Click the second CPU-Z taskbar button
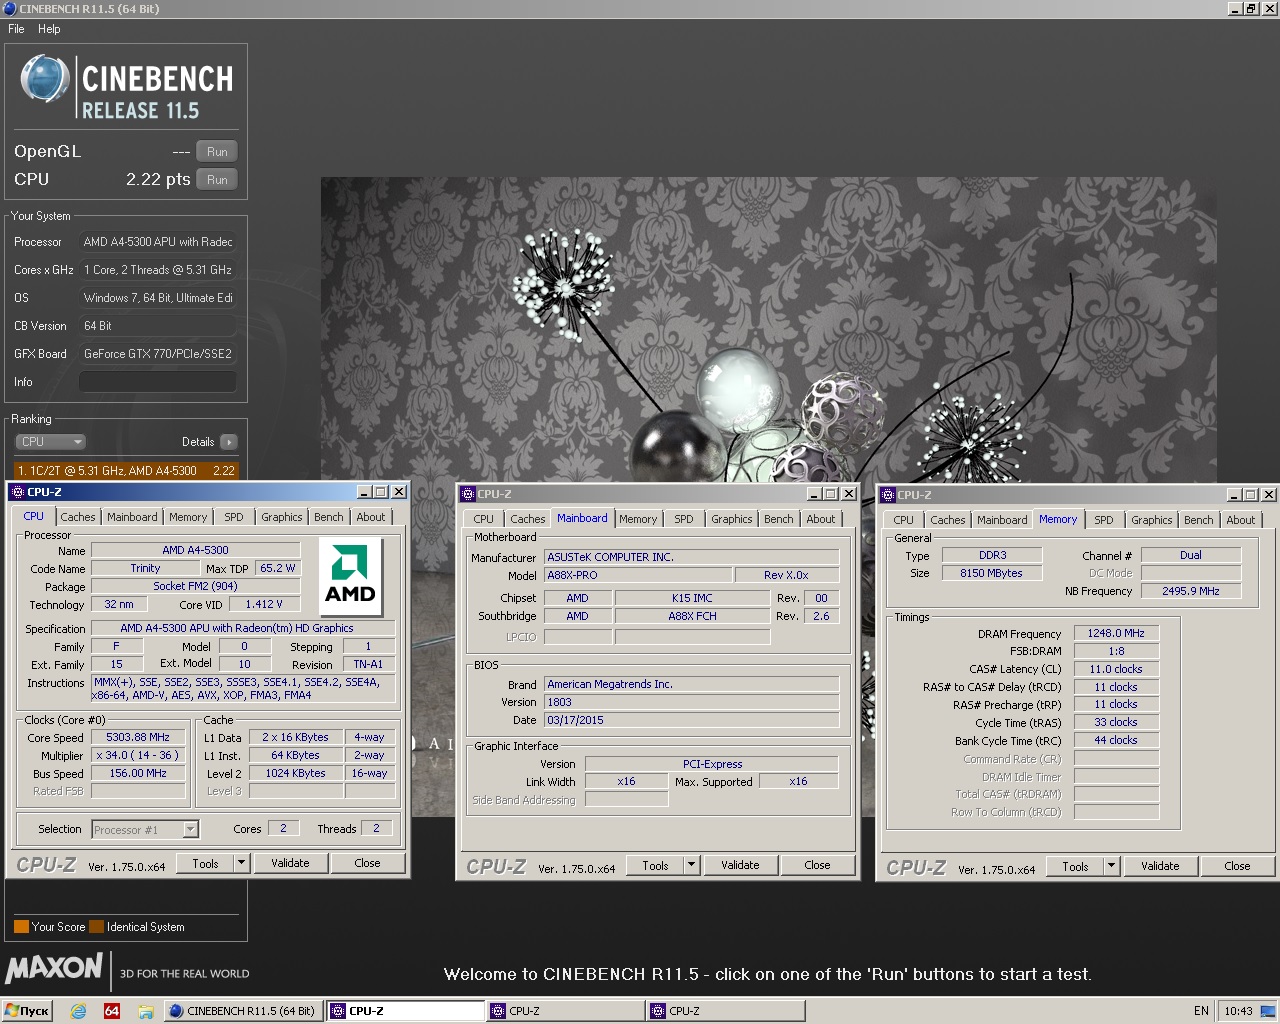The image size is (1280, 1024). click(565, 1011)
